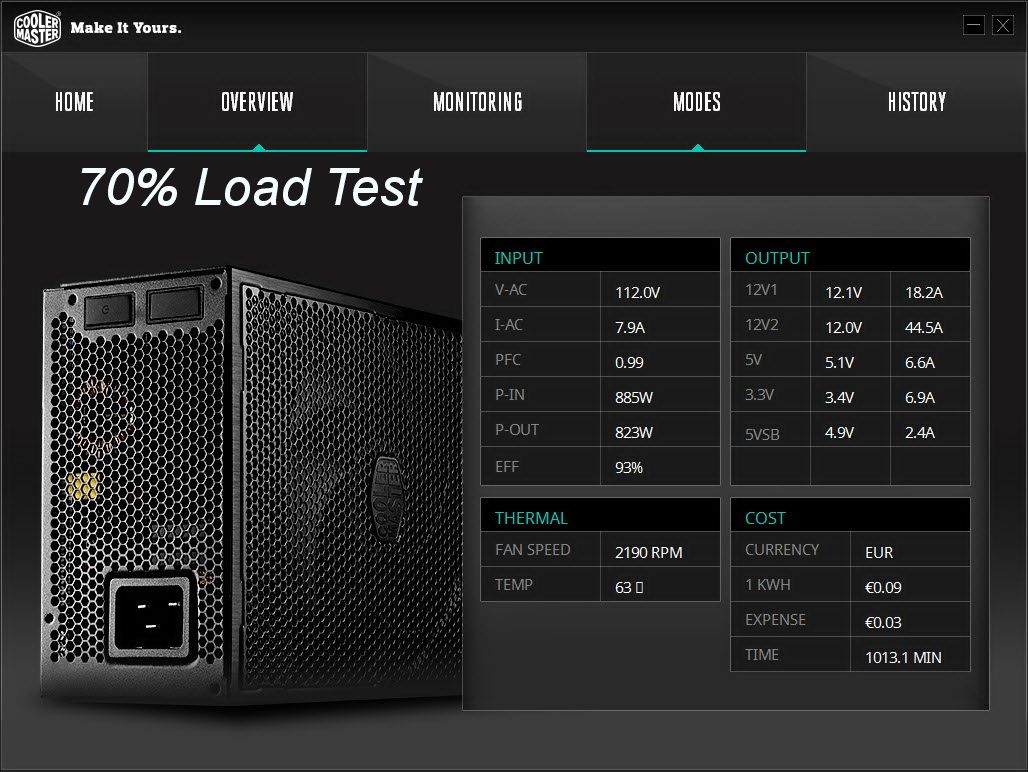The width and height of the screenshot is (1028, 772).
Task: Click the 1 KWH label
Action: pos(767,585)
